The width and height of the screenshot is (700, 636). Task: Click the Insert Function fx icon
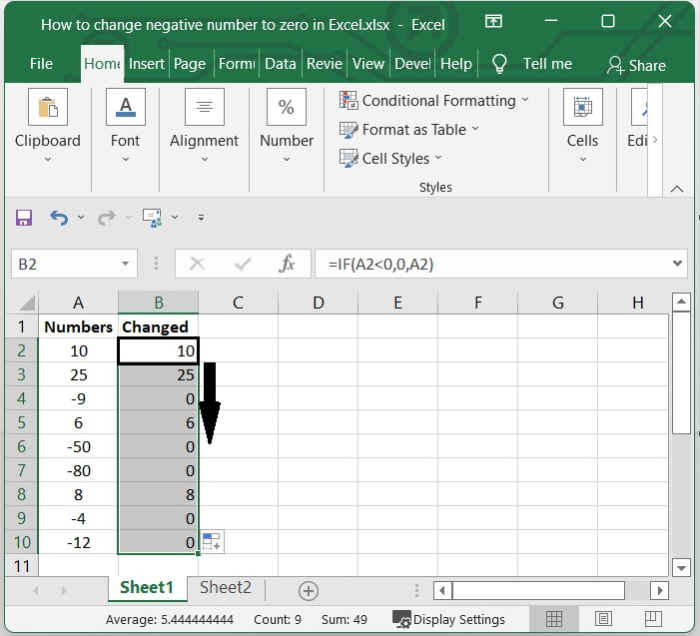tap(287, 264)
